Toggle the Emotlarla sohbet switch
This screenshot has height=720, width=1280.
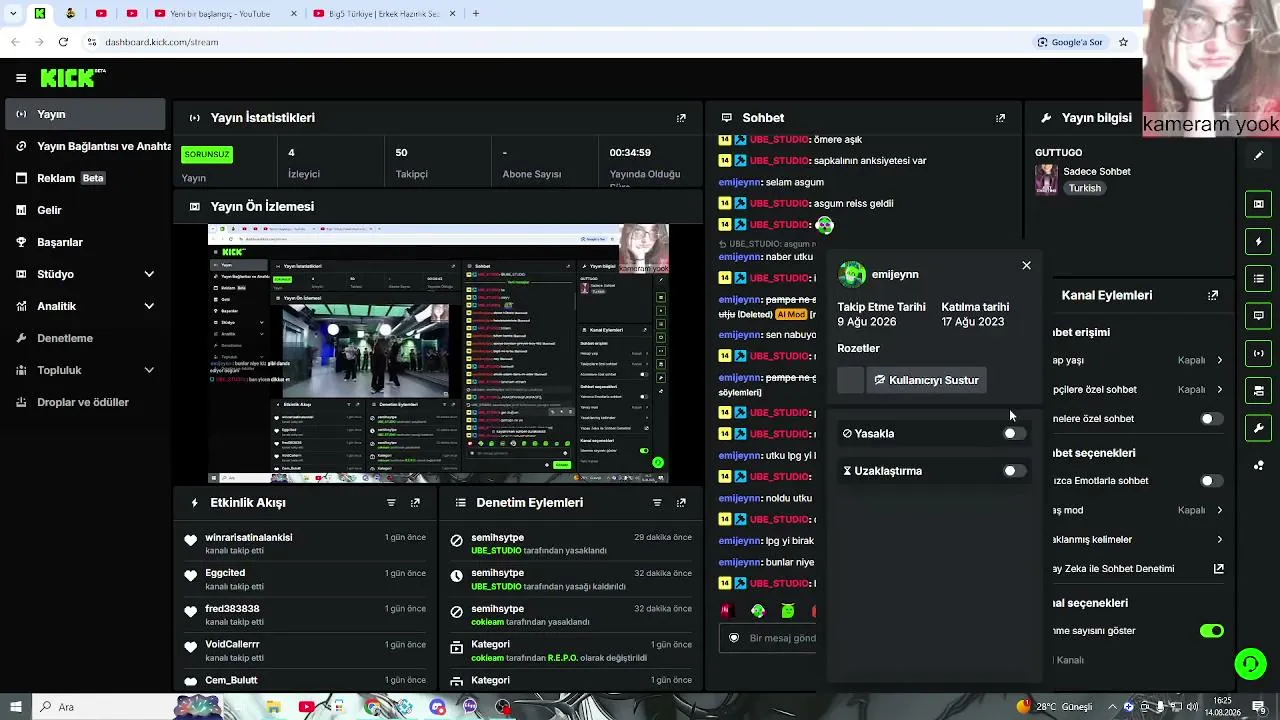click(1211, 481)
